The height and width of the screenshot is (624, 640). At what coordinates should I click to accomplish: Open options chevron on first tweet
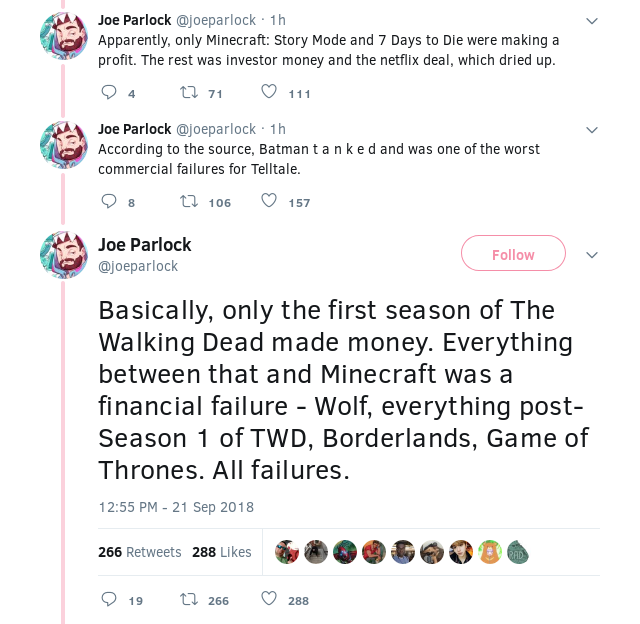point(591,21)
